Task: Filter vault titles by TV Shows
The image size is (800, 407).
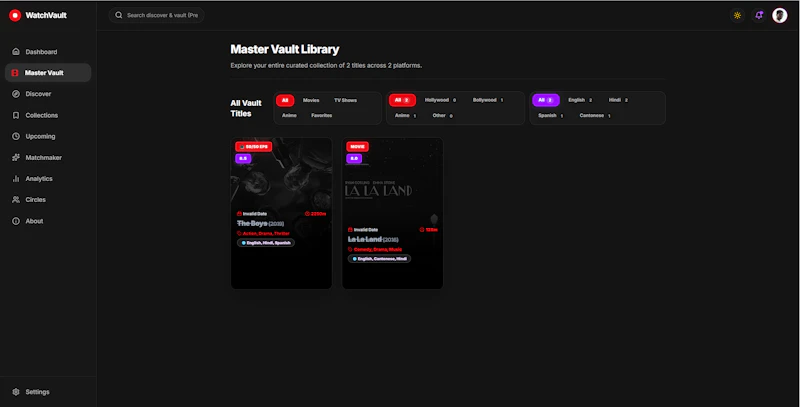Action: [x=345, y=100]
